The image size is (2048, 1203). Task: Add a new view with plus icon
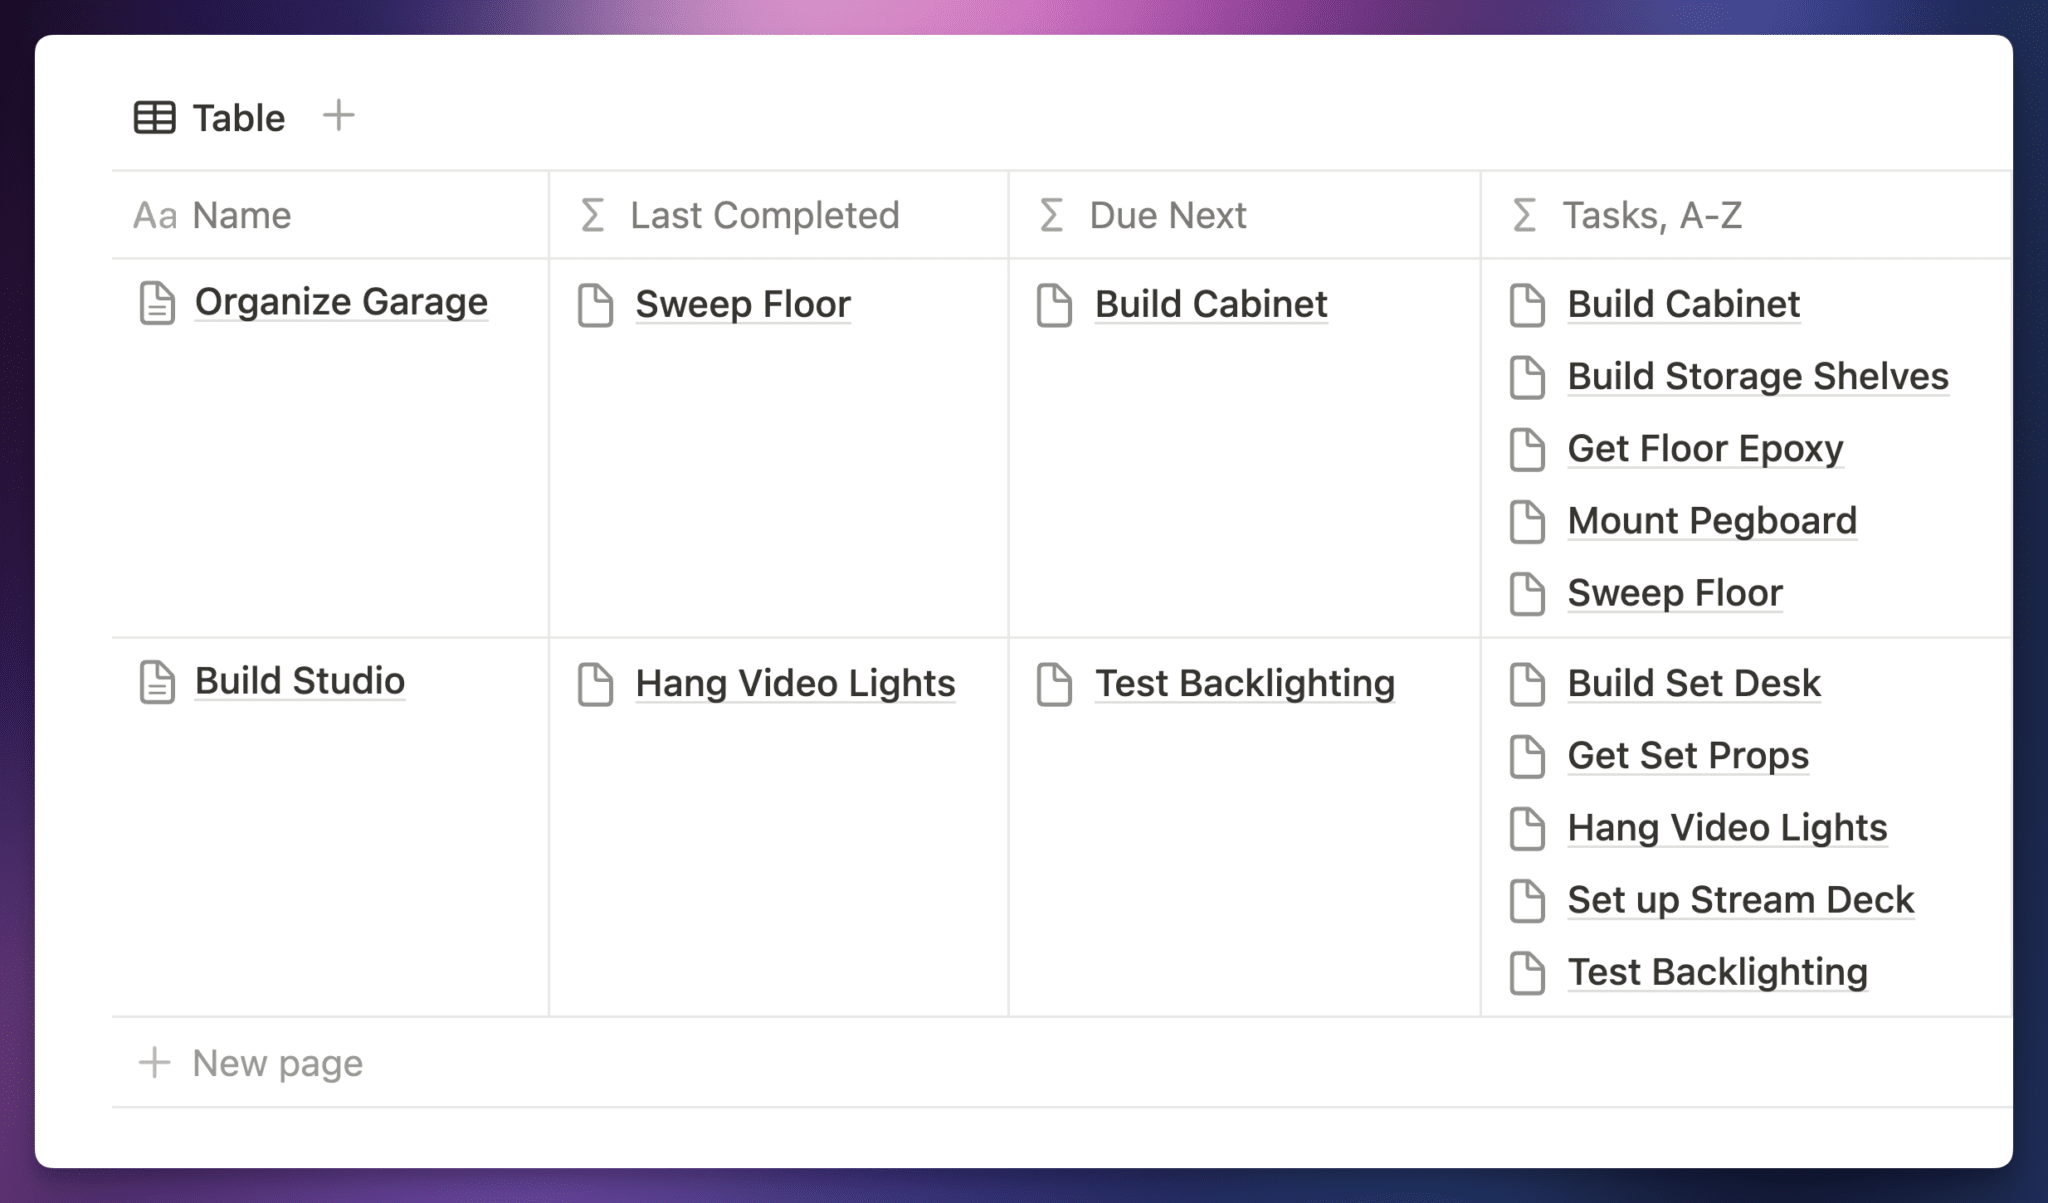[x=339, y=116]
